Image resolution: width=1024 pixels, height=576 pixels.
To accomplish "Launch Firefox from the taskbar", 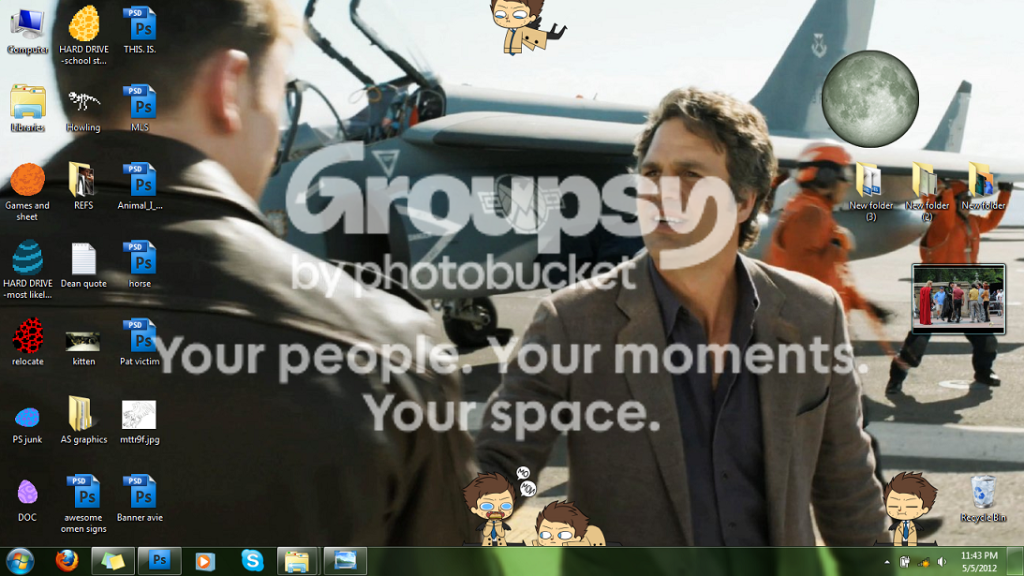I will pyautogui.click(x=67, y=561).
